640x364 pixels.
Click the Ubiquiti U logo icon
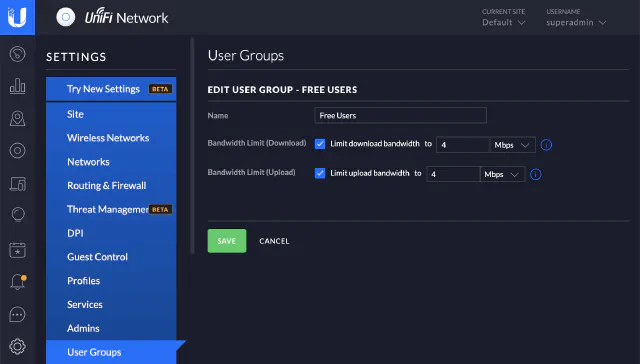click(x=17, y=17)
